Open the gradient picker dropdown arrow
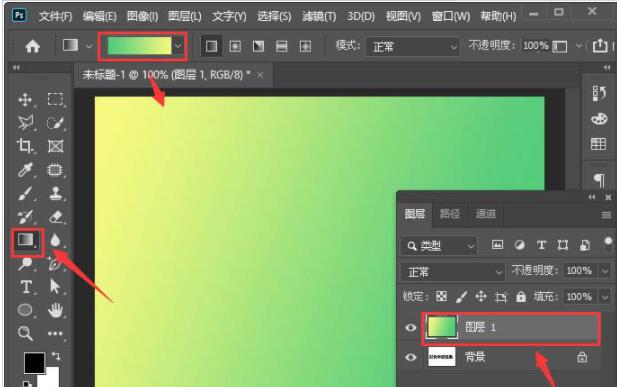 (178, 46)
